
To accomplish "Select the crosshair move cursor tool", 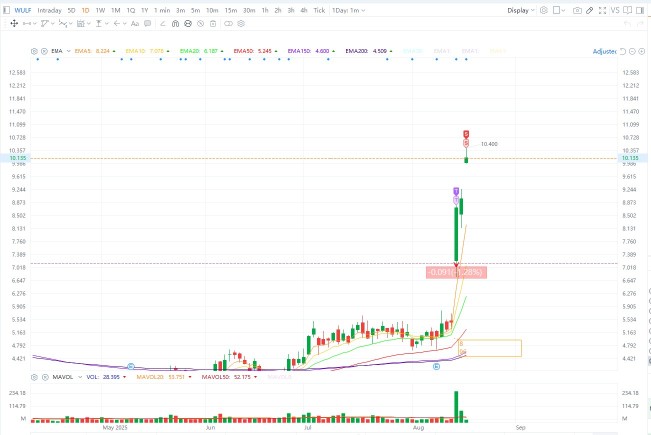I will point(14,24).
